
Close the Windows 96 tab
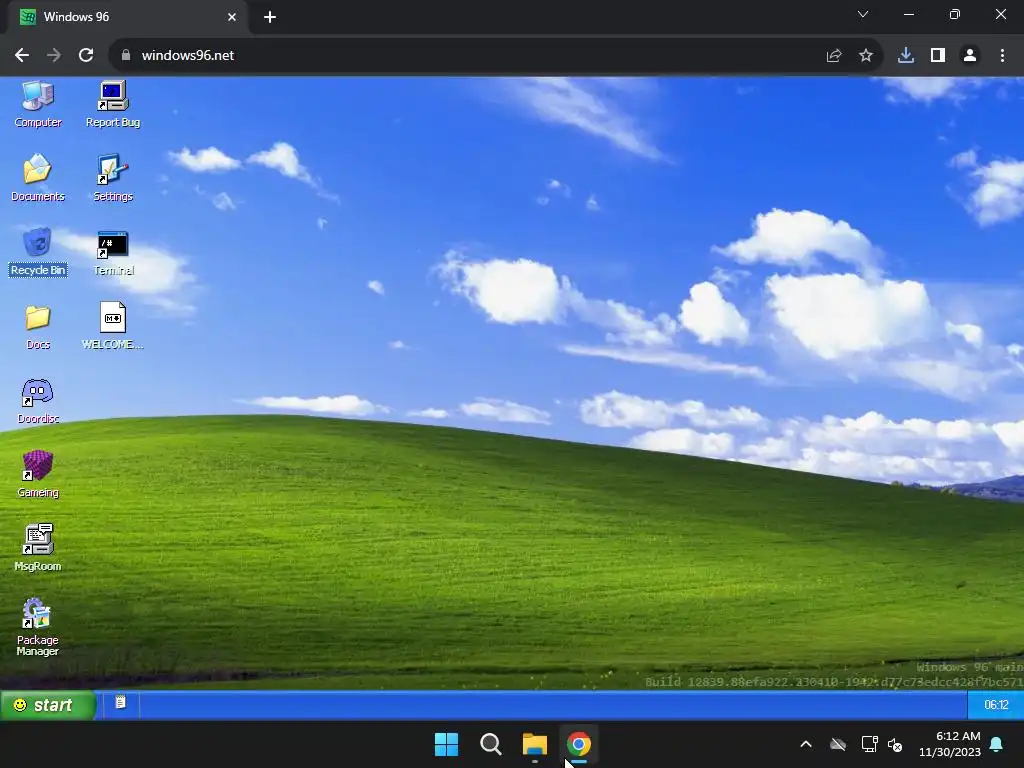[232, 17]
